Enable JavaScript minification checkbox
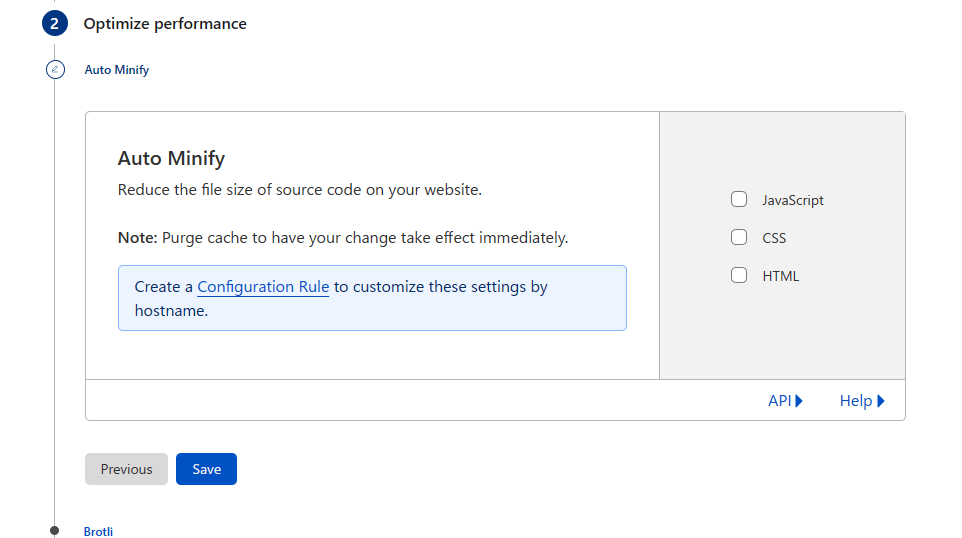Screen dimensions: 962x538 [739, 199]
